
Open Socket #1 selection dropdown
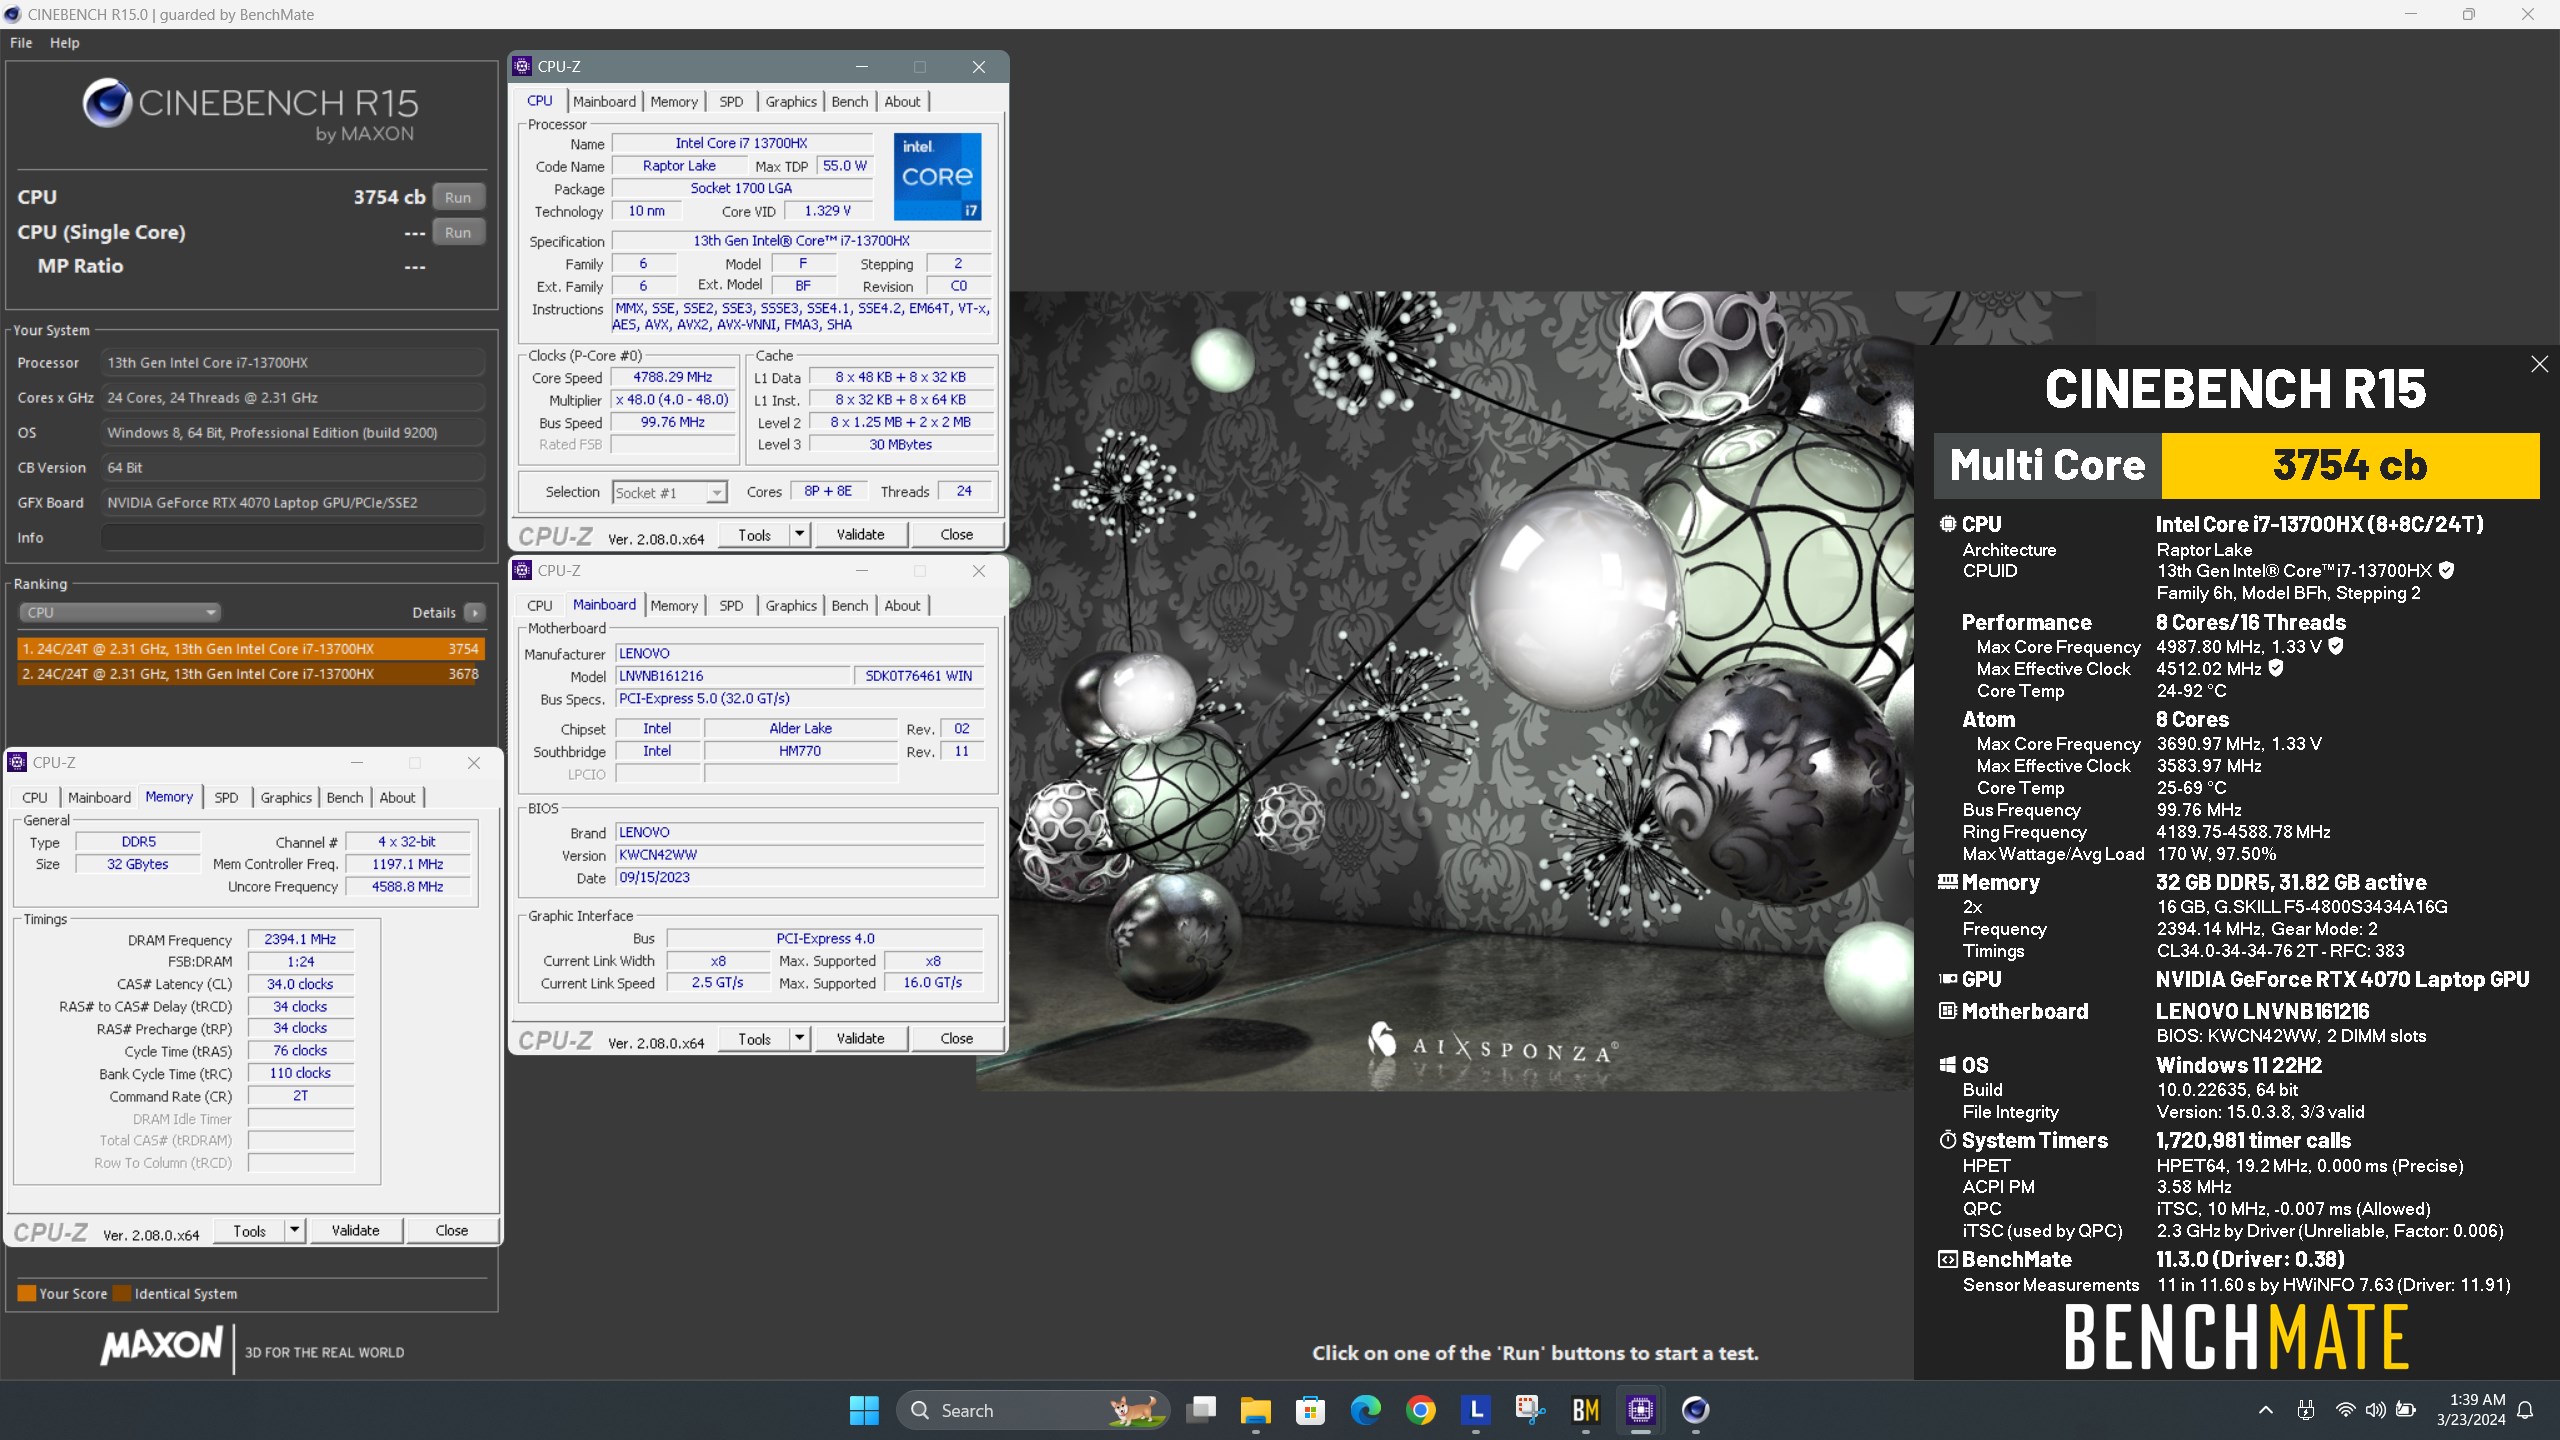click(x=669, y=492)
